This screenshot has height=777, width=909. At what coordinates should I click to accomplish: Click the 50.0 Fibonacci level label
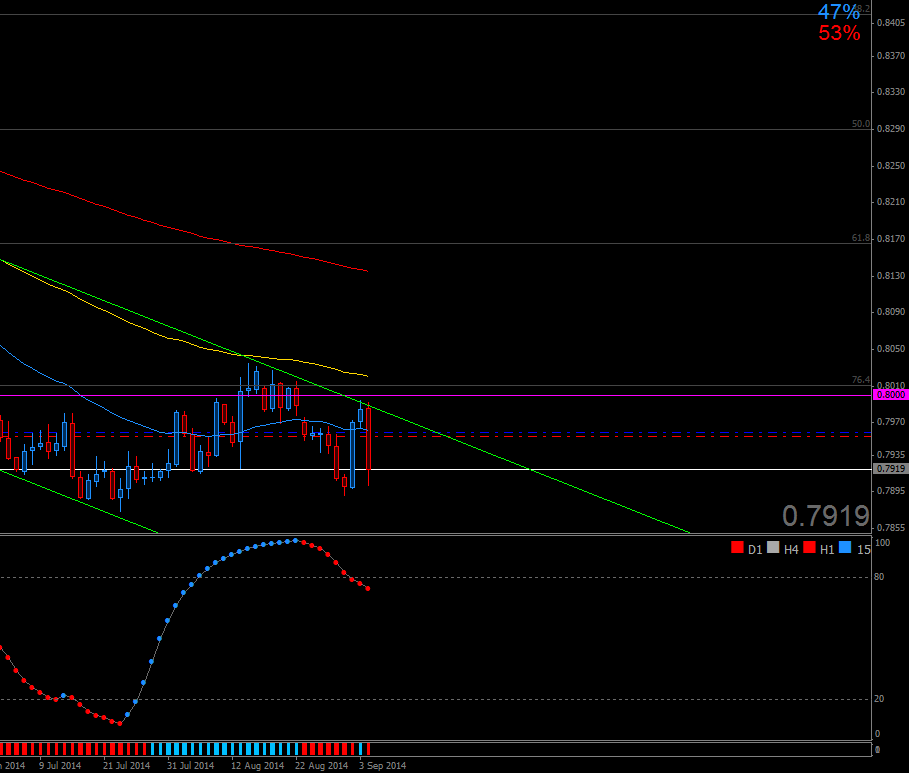pyautogui.click(x=861, y=124)
